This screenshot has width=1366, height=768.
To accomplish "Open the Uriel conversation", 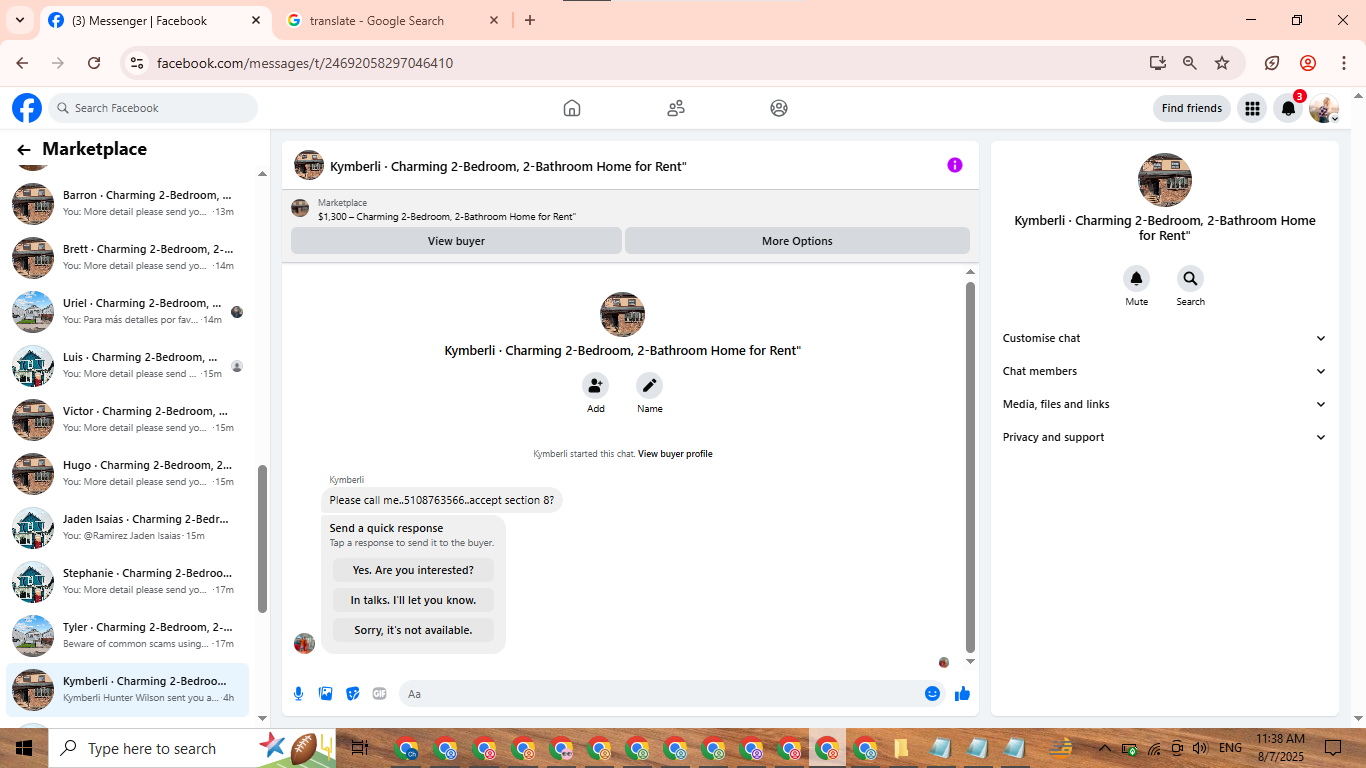I will tap(128, 311).
